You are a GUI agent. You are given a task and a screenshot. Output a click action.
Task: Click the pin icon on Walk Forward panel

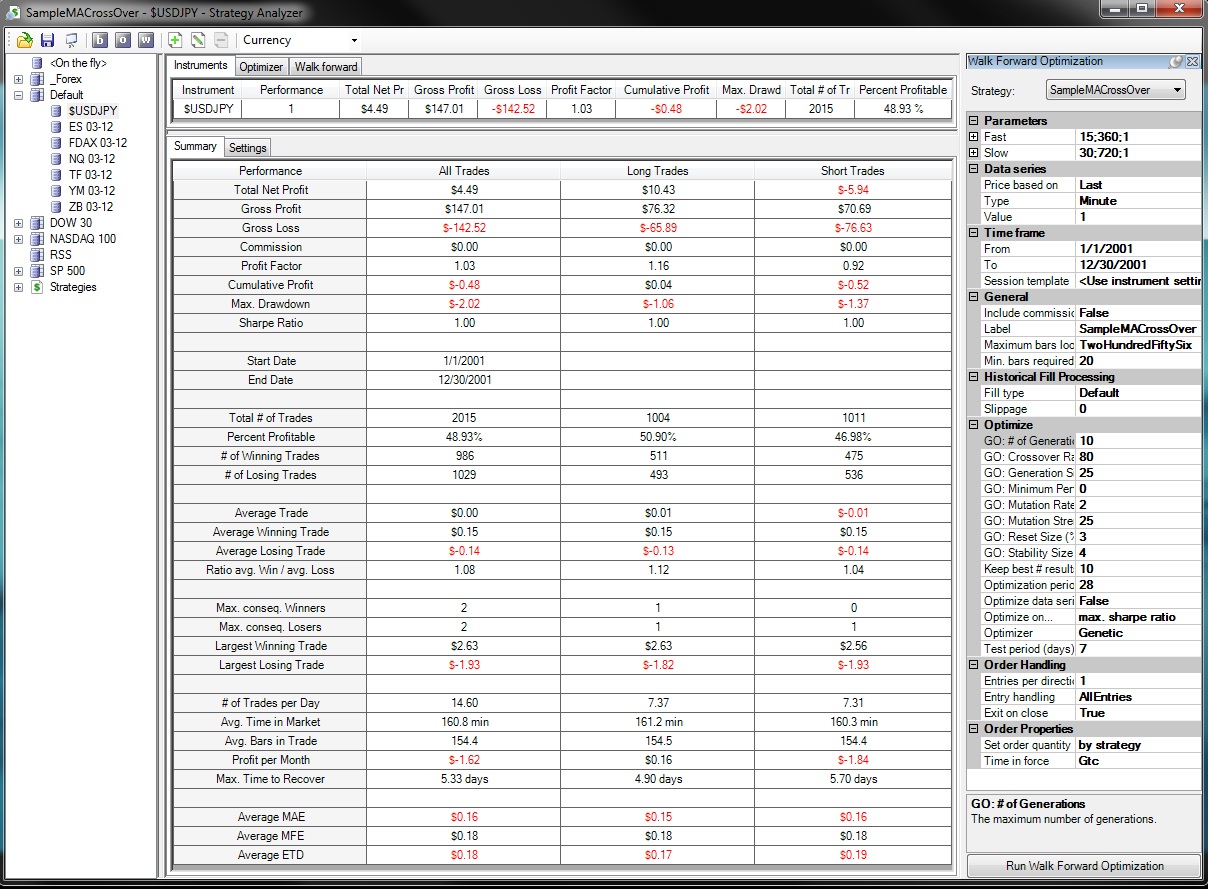click(x=1176, y=62)
